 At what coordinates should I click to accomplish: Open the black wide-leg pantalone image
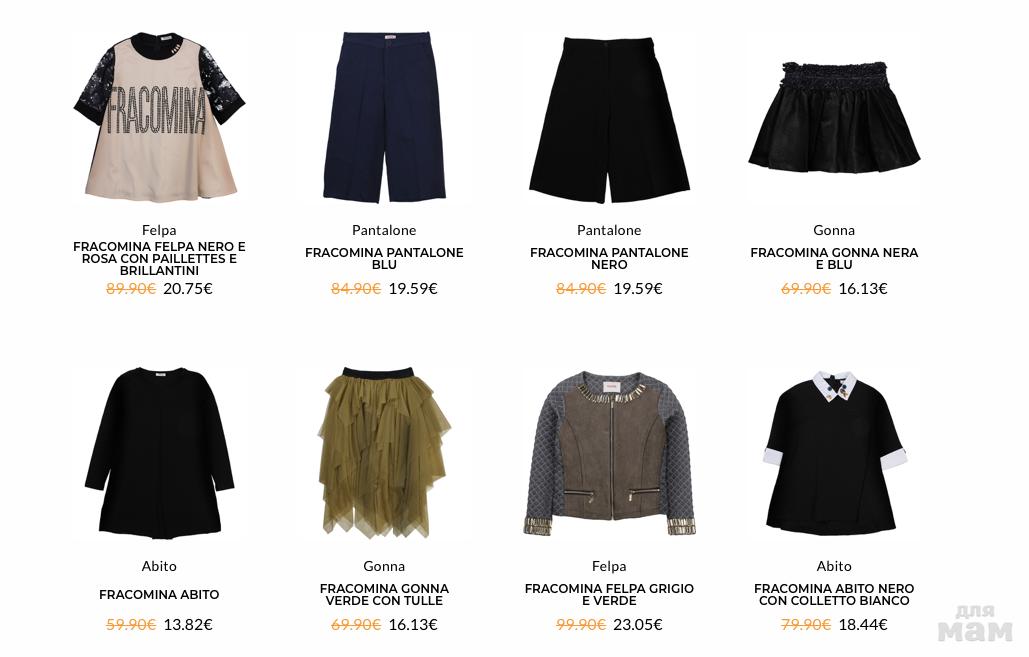point(609,119)
